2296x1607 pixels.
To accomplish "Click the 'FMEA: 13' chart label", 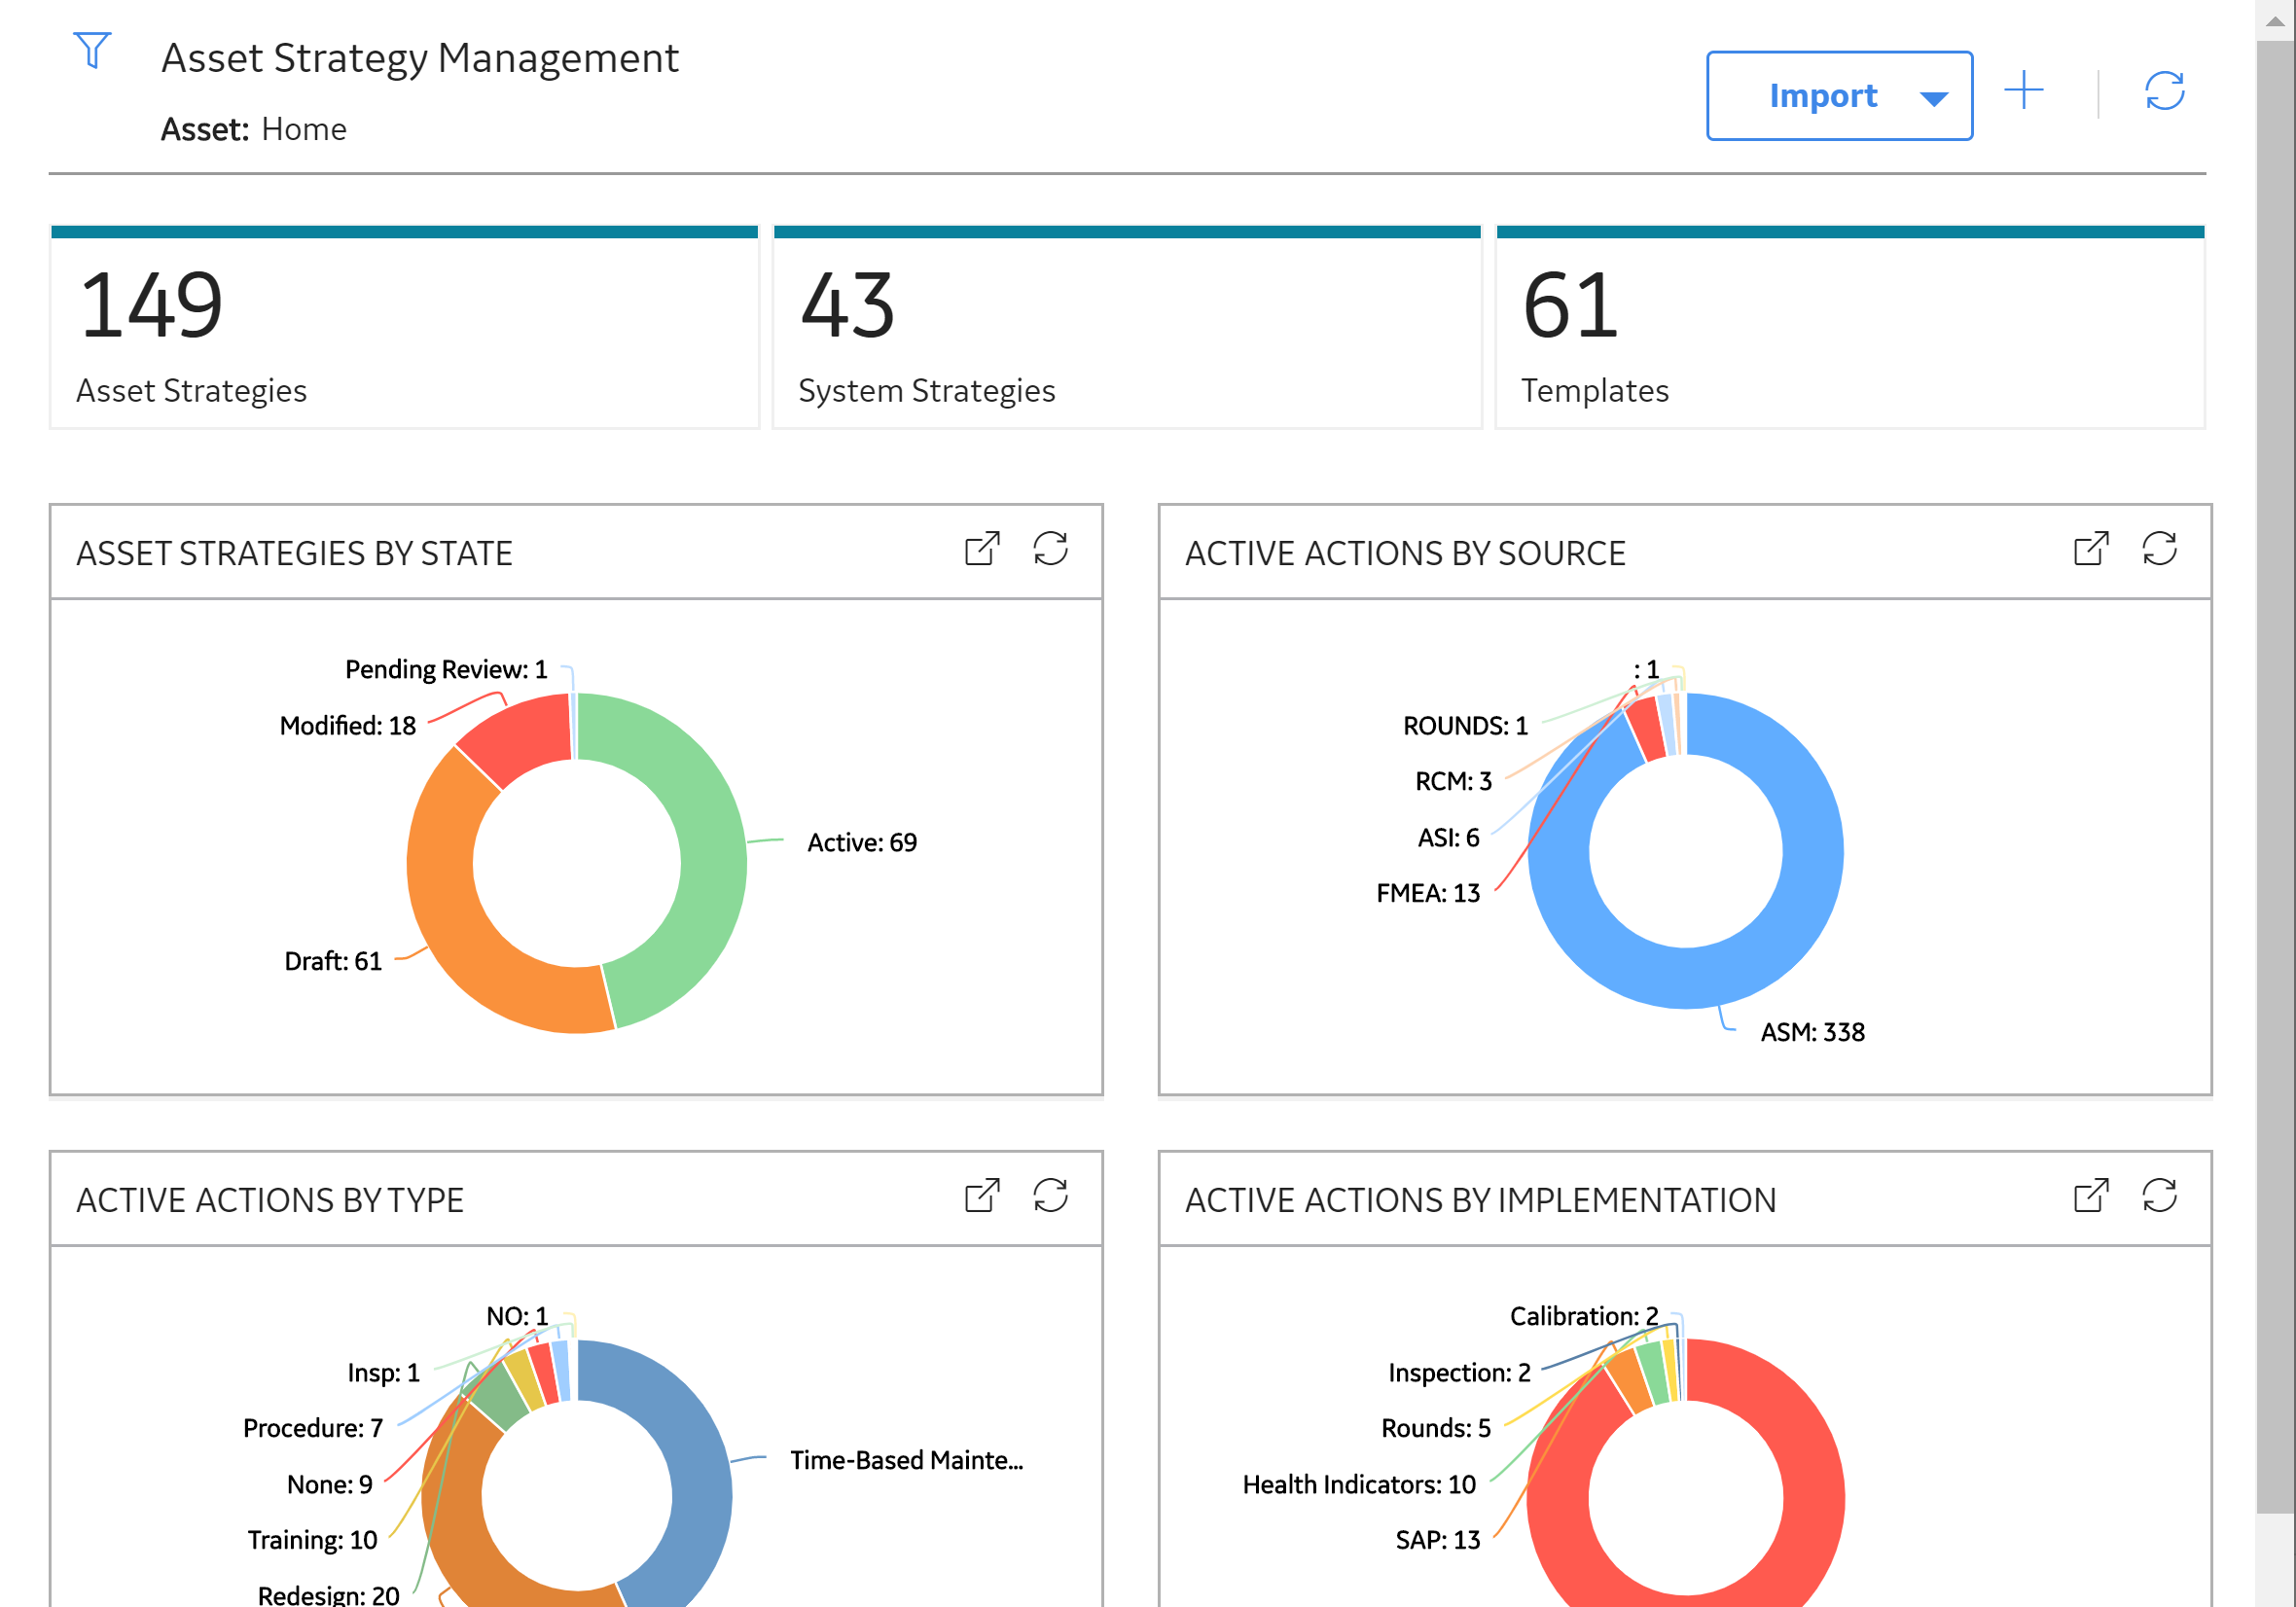I will point(1427,893).
